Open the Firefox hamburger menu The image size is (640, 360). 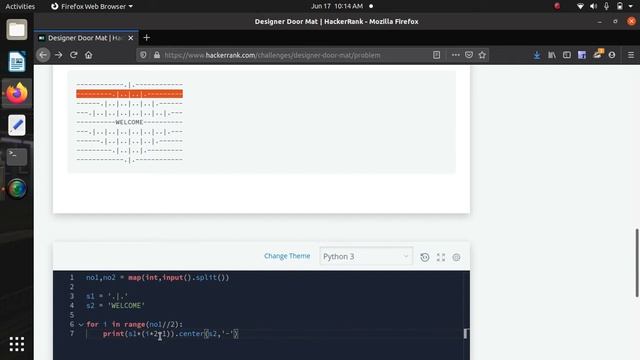631,55
